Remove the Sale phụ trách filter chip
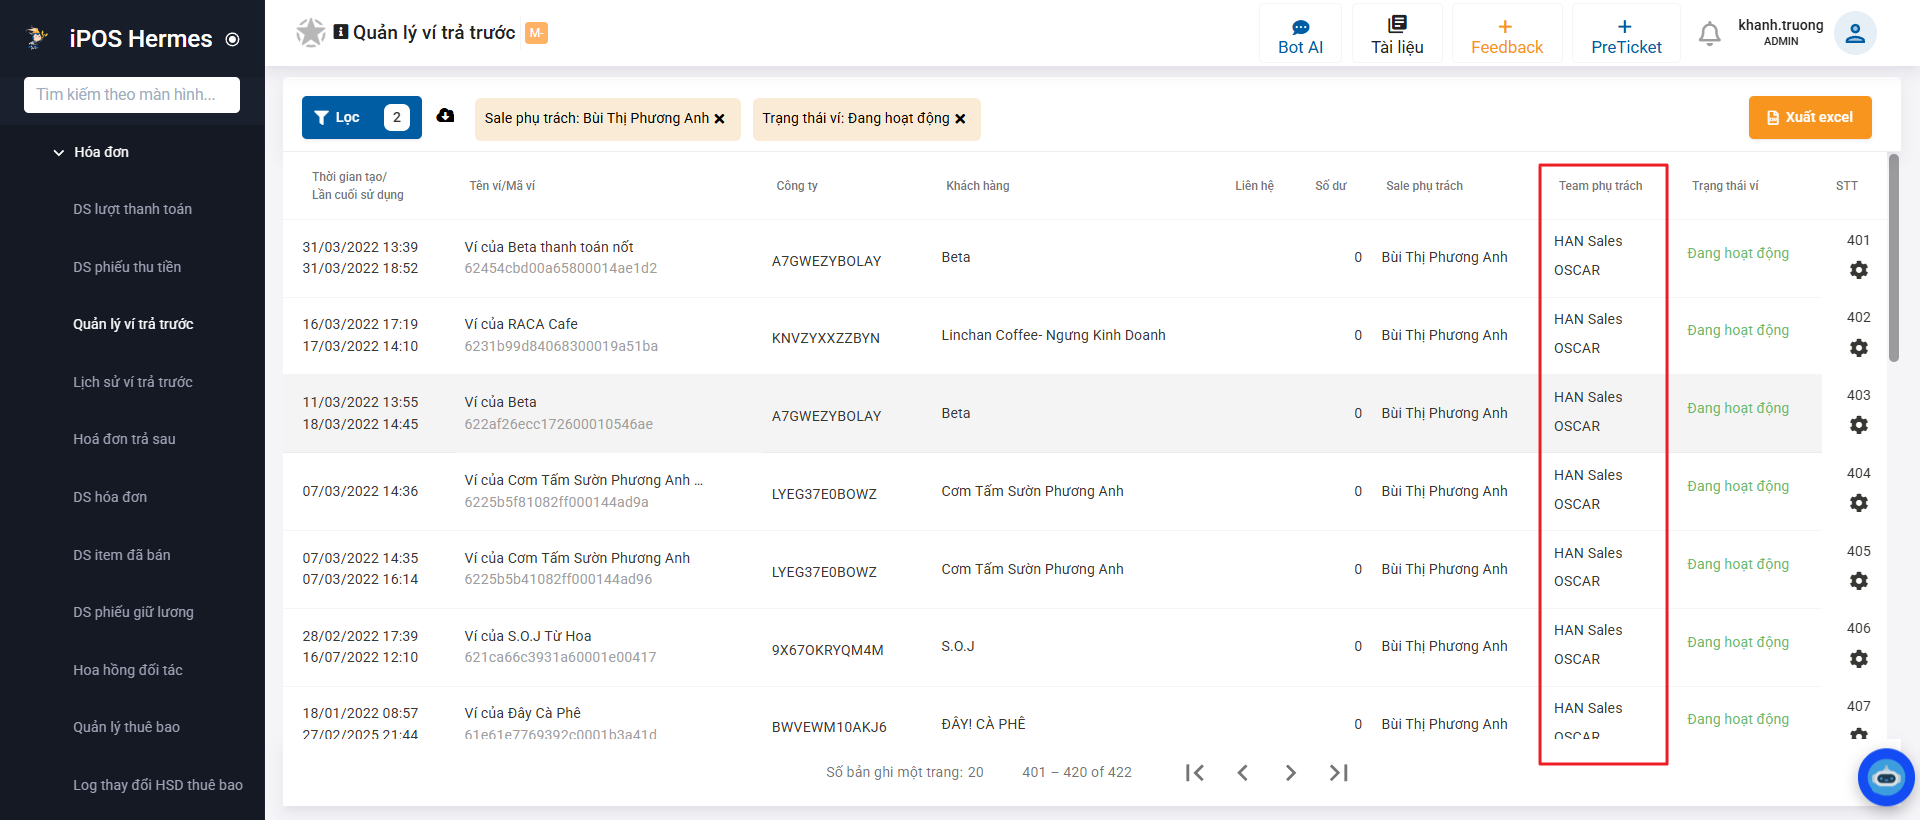 point(719,119)
